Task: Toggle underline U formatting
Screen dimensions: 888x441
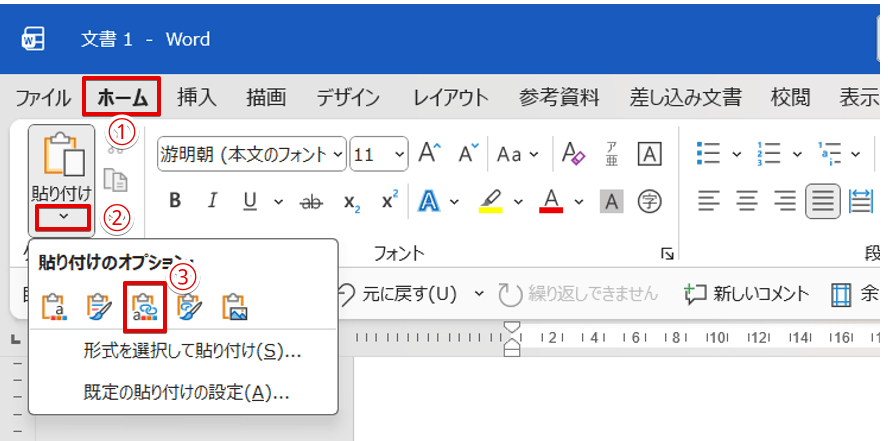Action: [250, 200]
